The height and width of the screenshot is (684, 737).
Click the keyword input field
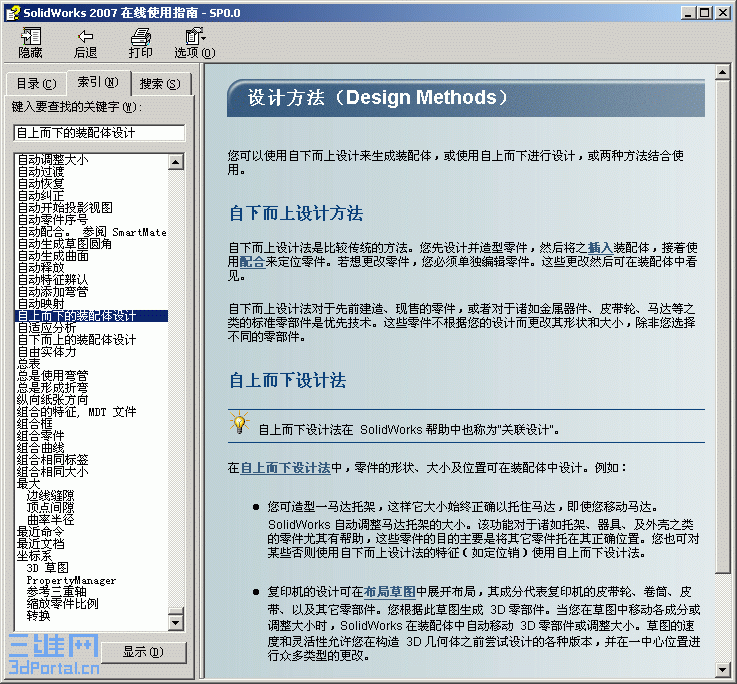[x=99, y=133]
